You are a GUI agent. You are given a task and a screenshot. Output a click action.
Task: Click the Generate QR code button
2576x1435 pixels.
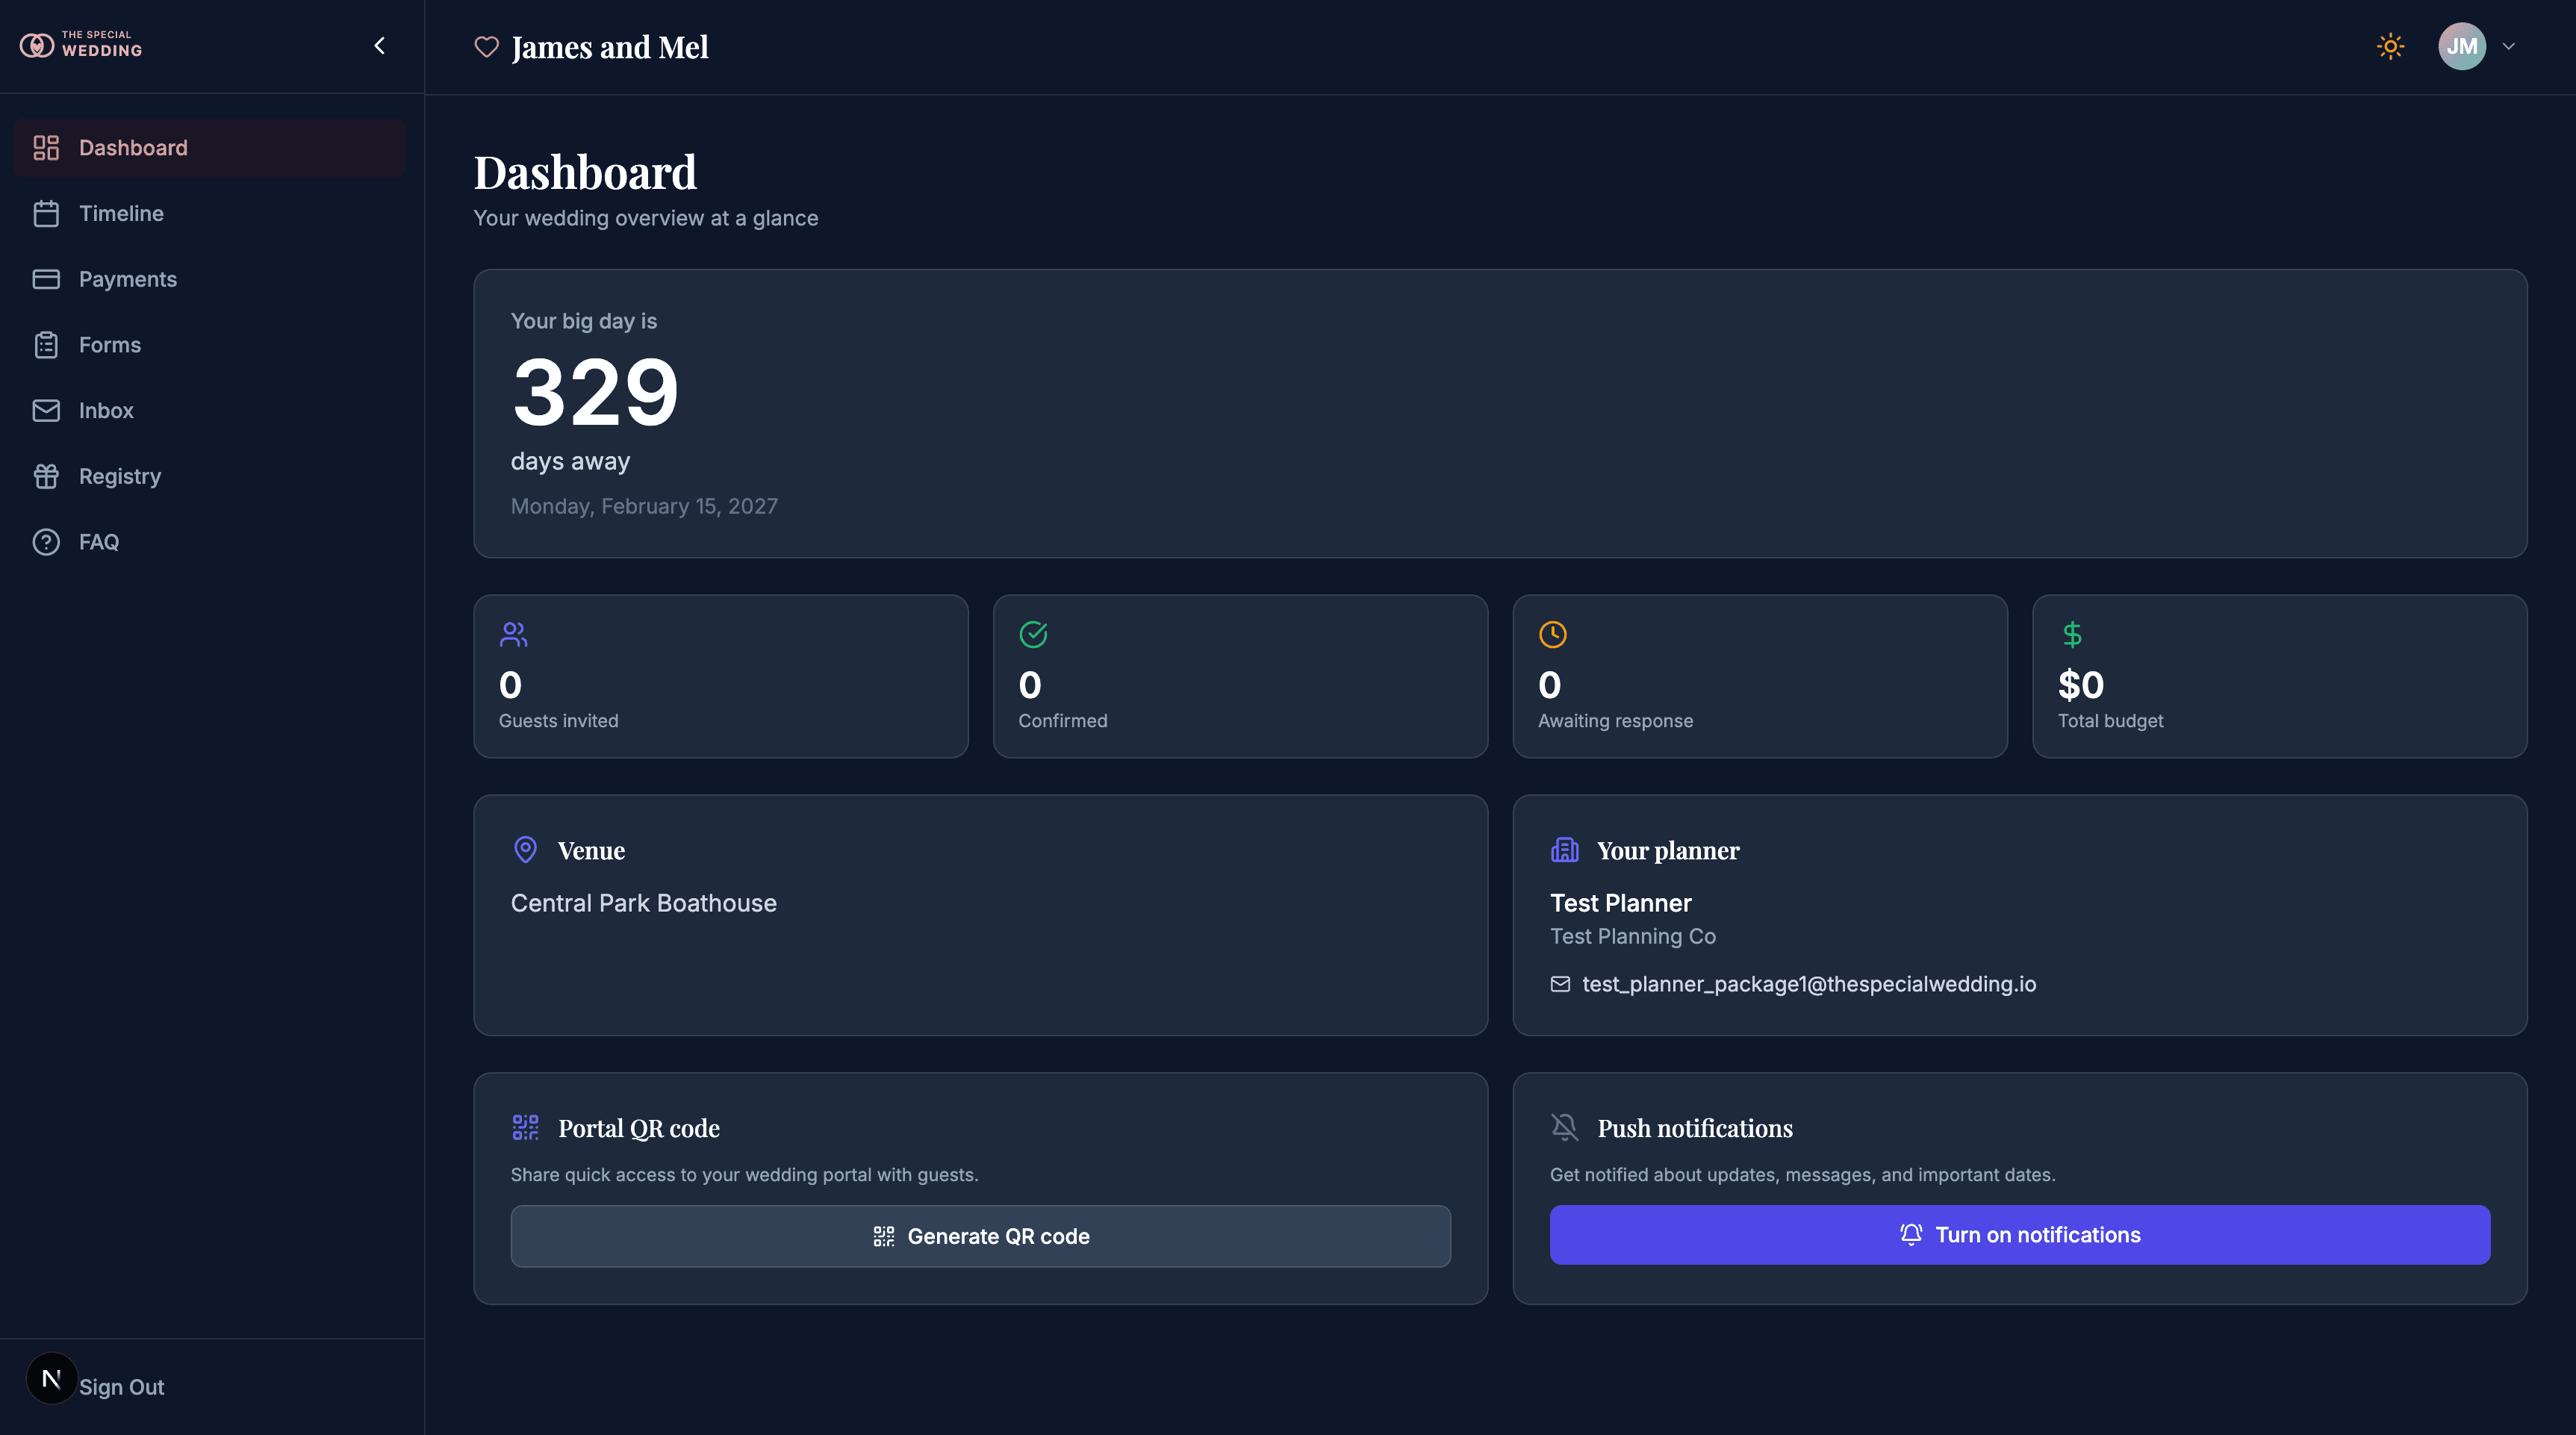[x=980, y=1235]
